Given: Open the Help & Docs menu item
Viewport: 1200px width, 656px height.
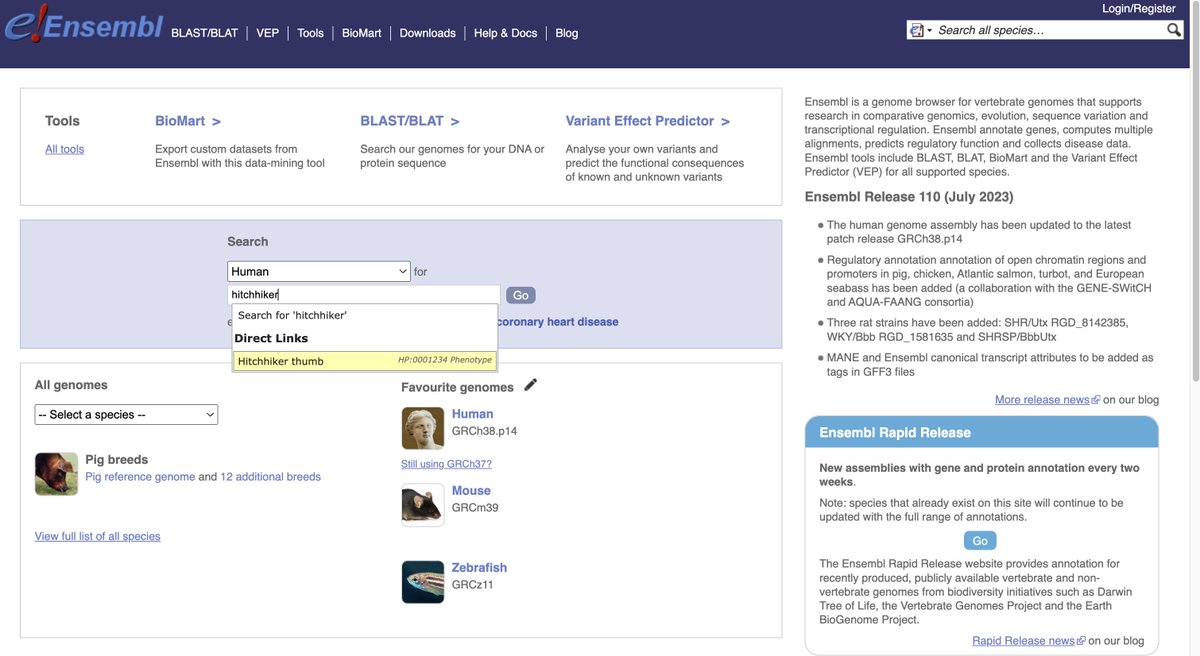Looking at the screenshot, I should 506,33.
